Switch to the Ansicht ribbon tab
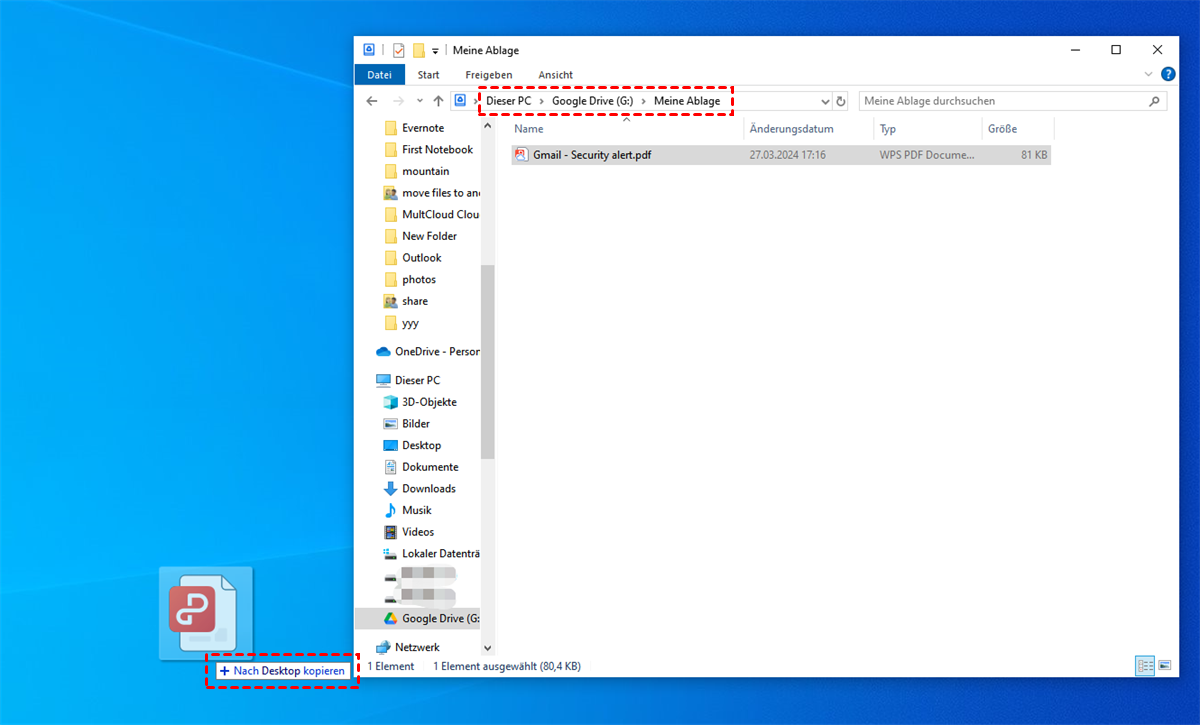Viewport: 1200px width, 725px height. pos(555,75)
